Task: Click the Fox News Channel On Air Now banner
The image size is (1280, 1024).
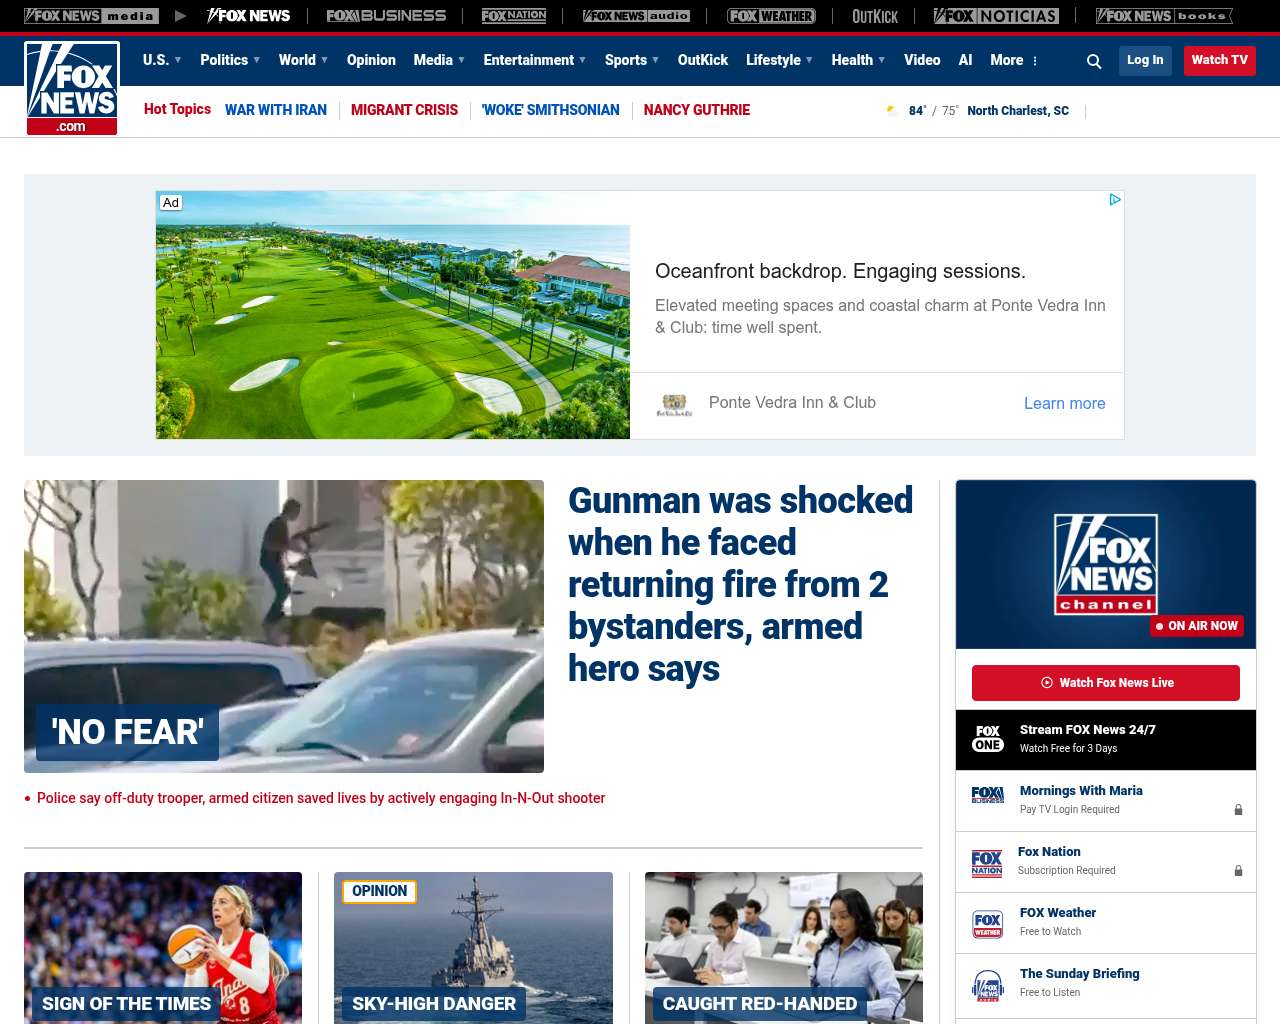Action: 1106,564
